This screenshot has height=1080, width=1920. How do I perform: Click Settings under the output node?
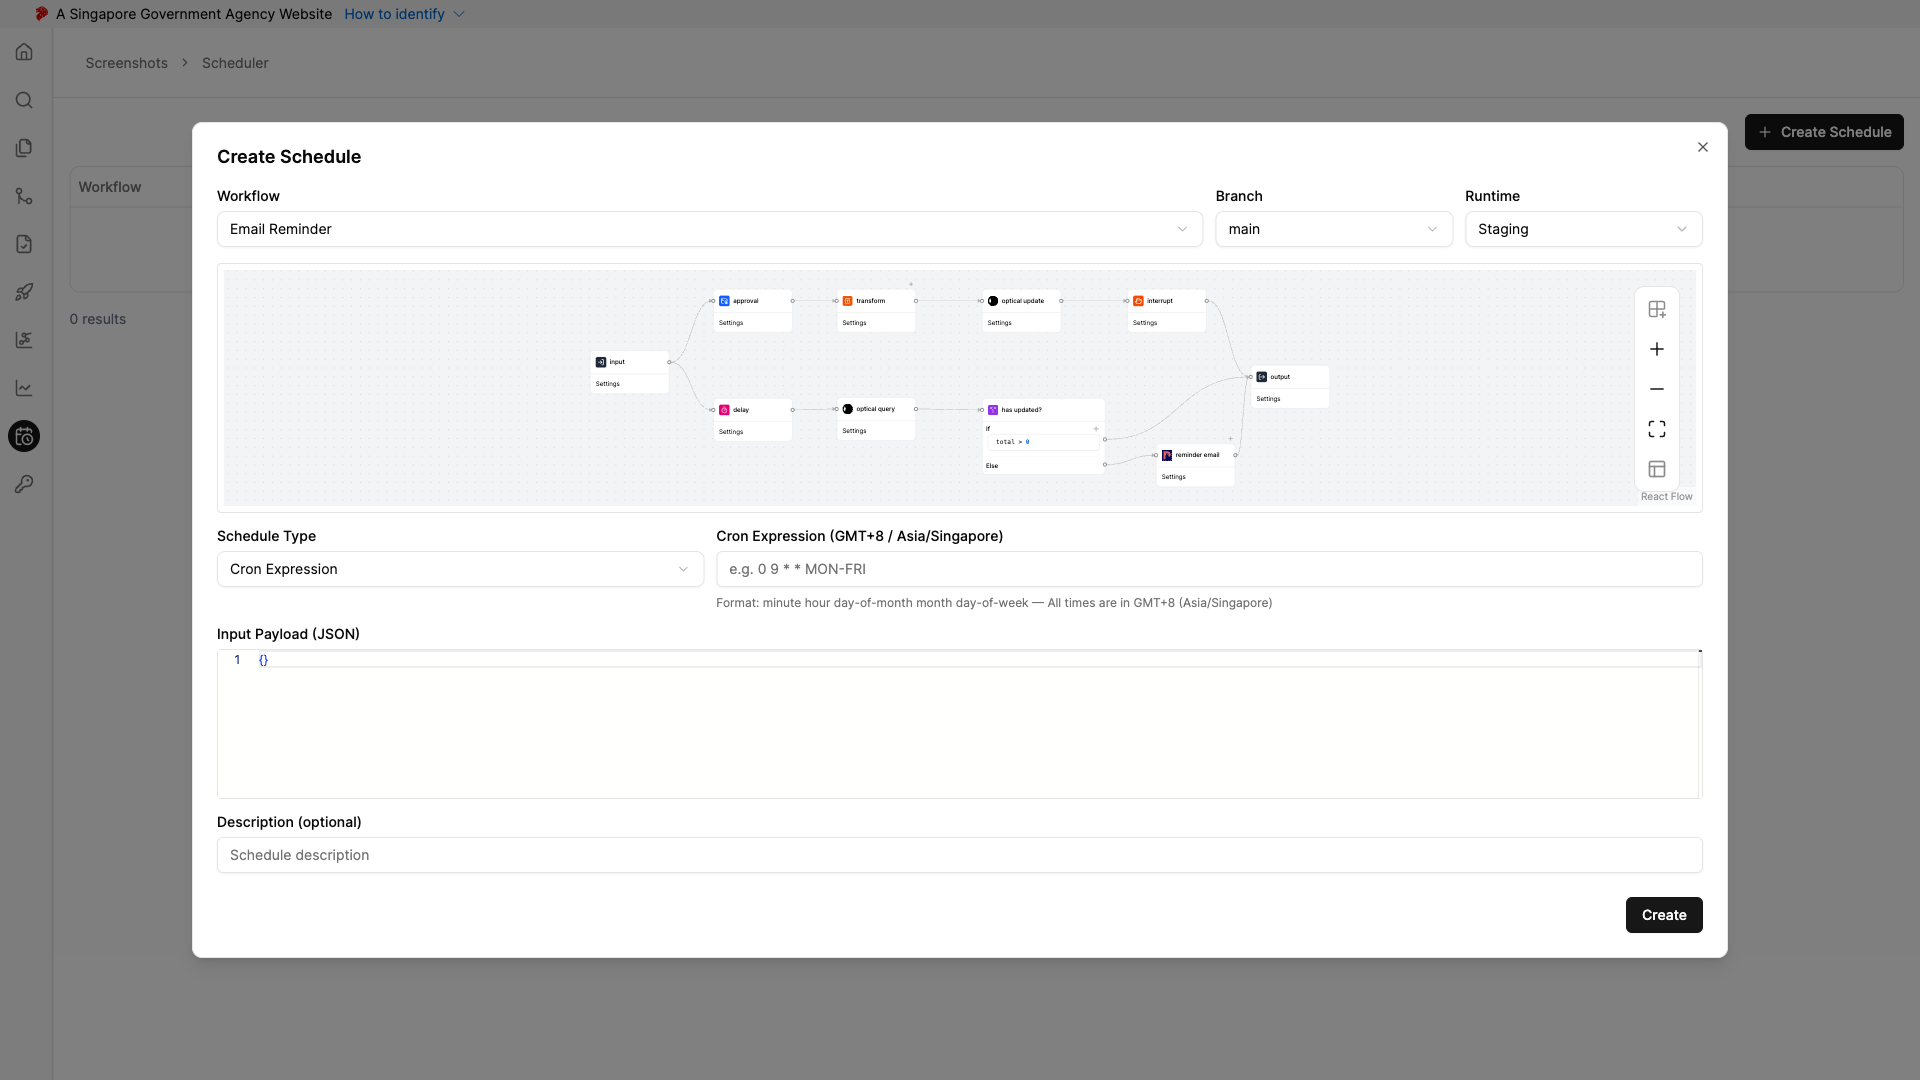pos(1268,399)
